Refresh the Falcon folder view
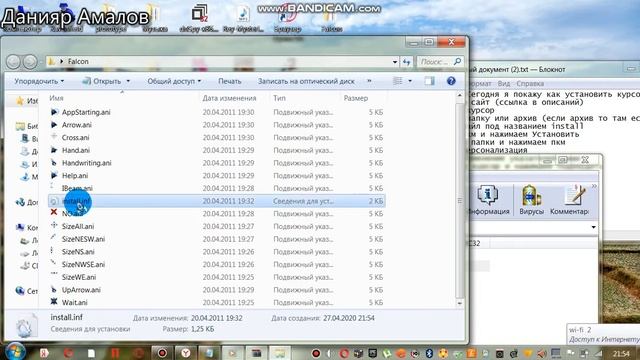This screenshot has height=360, width=640. 406,62
